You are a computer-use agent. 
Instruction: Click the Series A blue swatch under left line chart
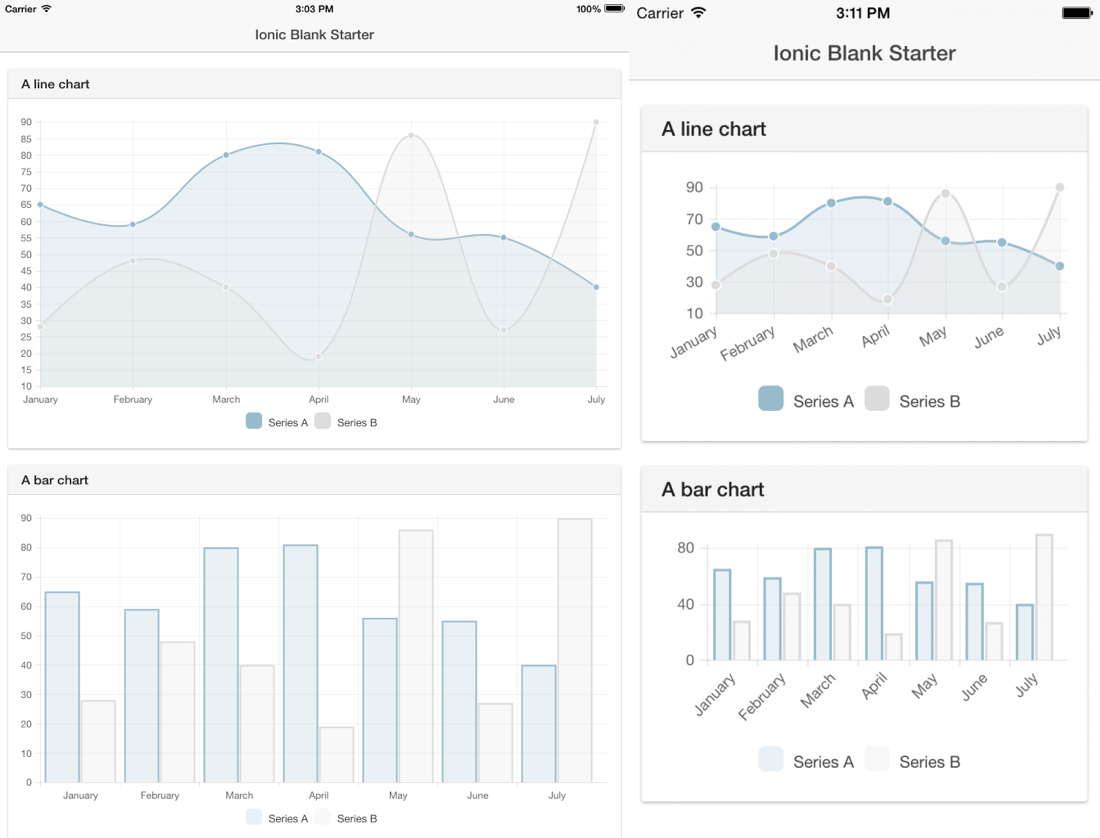[253, 421]
